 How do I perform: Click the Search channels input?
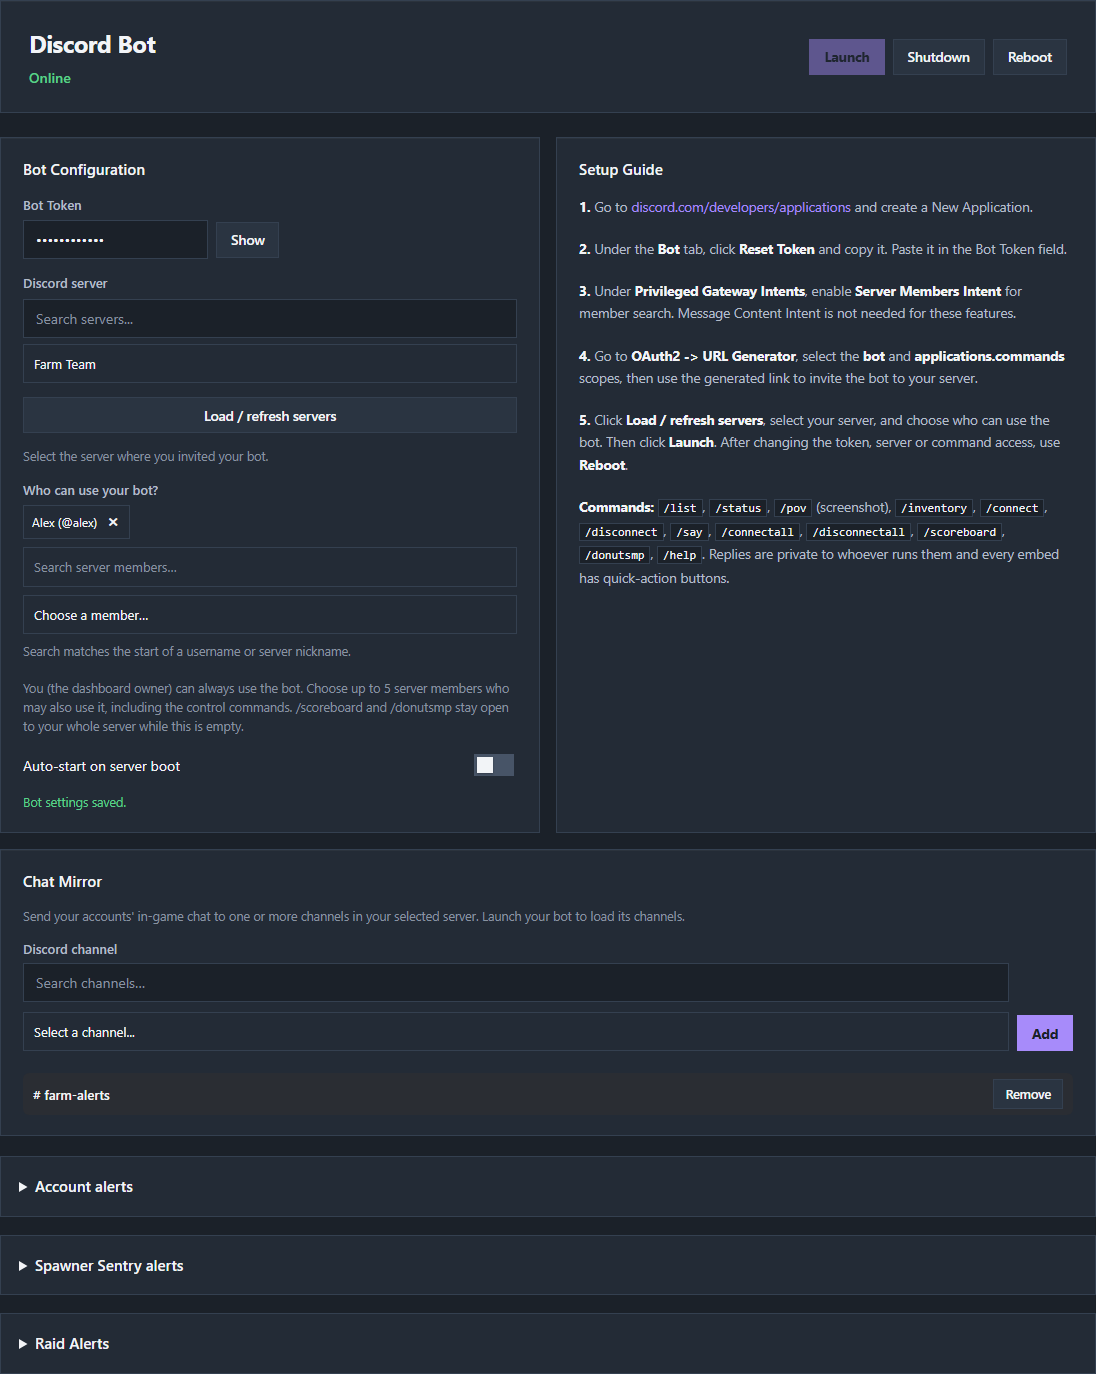[516, 983]
